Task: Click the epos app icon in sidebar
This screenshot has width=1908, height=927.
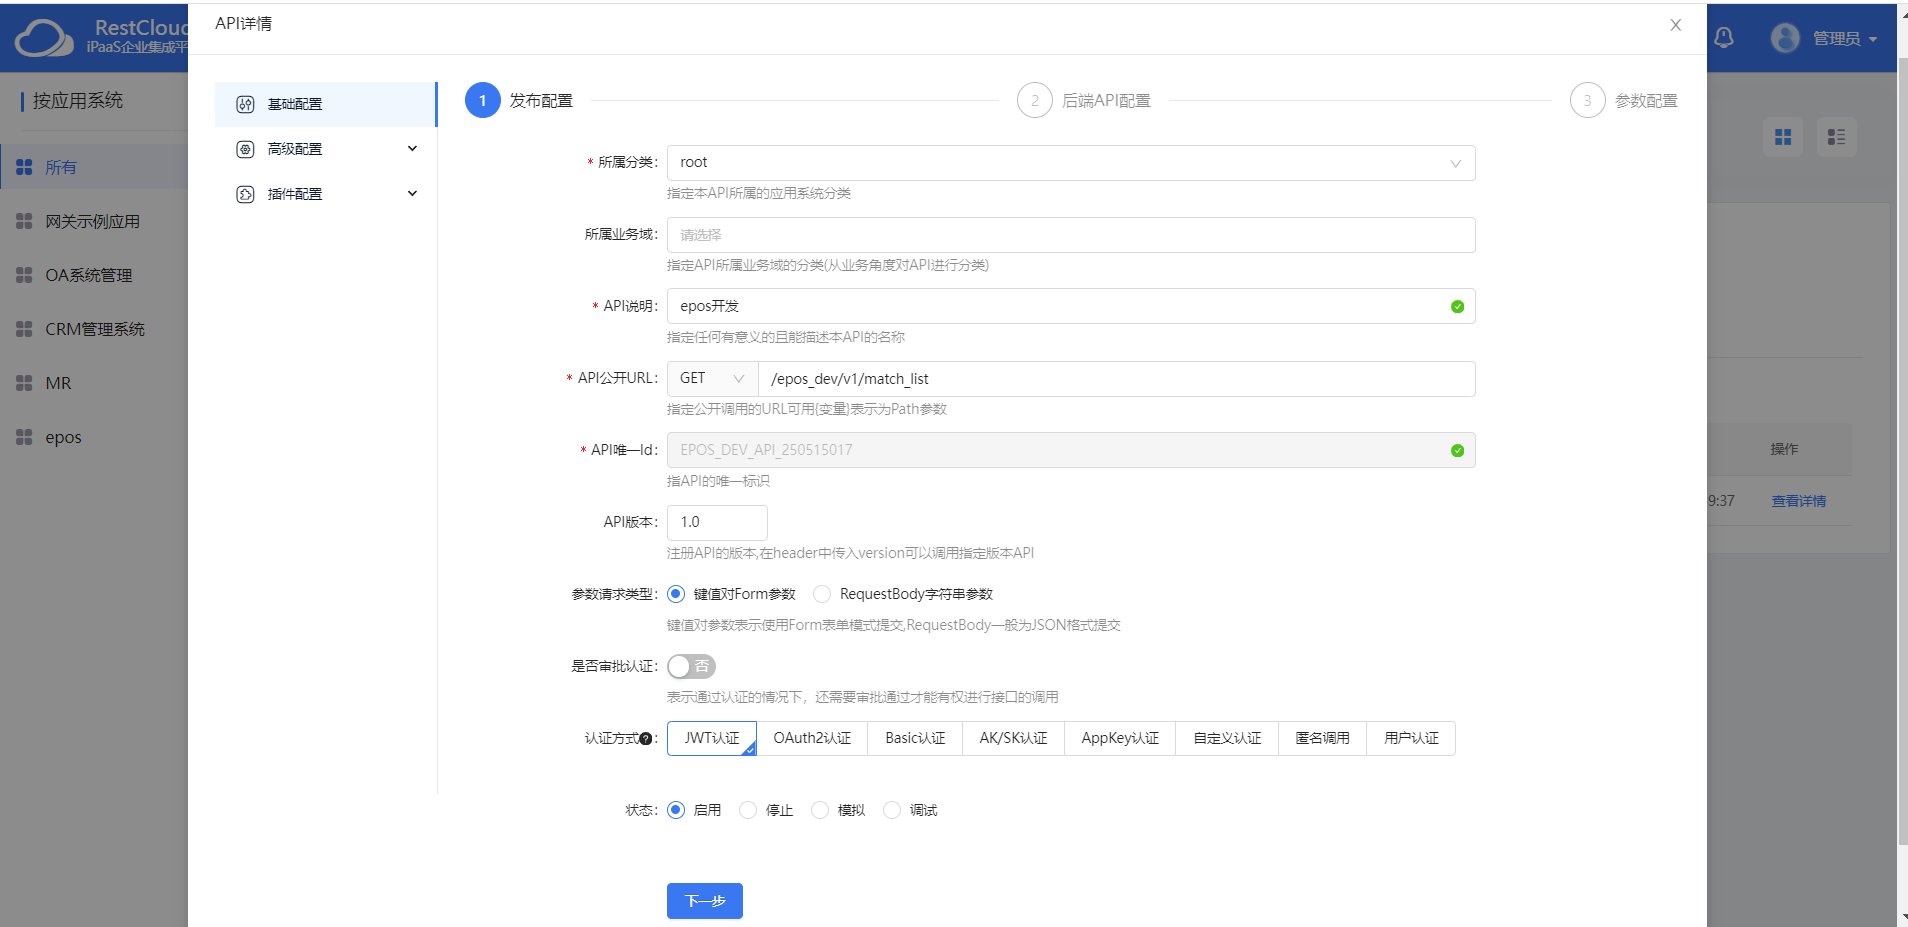Action: [x=23, y=437]
